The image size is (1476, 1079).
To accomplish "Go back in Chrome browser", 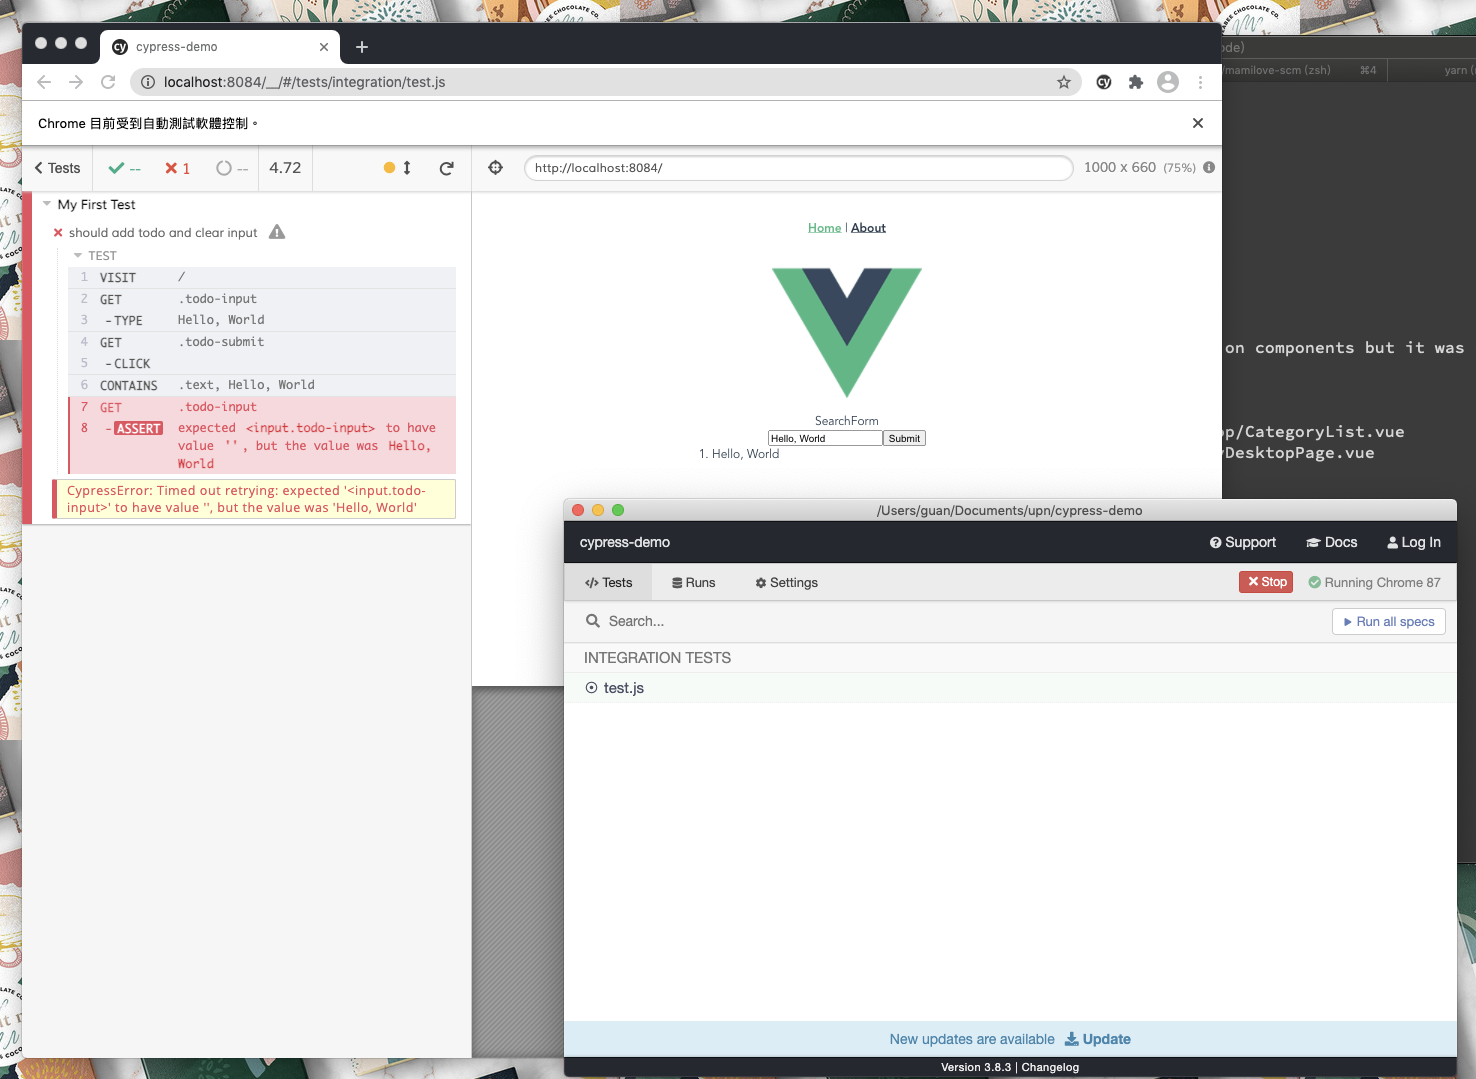I will (x=43, y=82).
